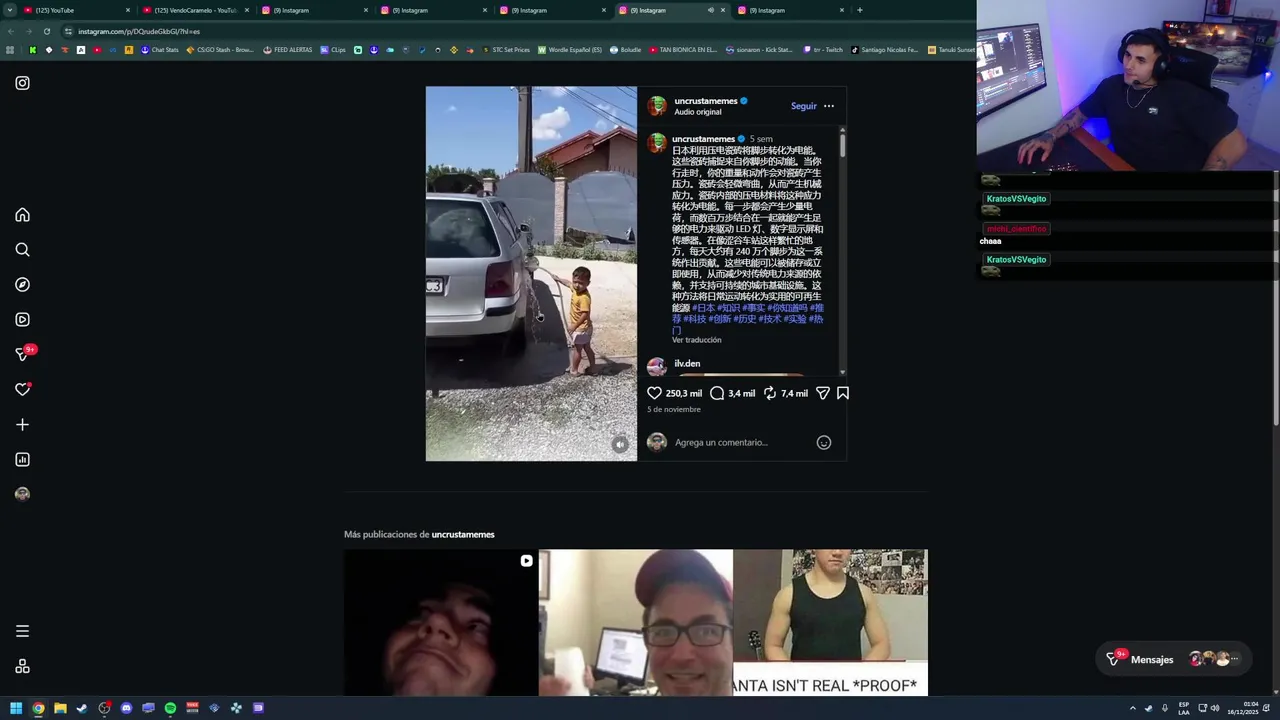Like the post with the heart icon
The height and width of the screenshot is (720, 1280).
[654, 393]
